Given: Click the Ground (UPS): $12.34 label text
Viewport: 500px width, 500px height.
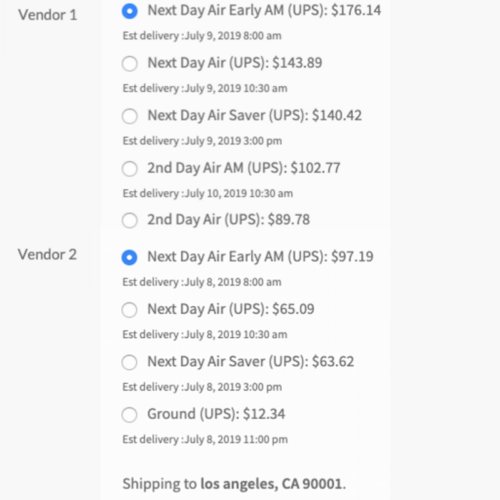Looking at the screenshot, I should pos(216,414).
